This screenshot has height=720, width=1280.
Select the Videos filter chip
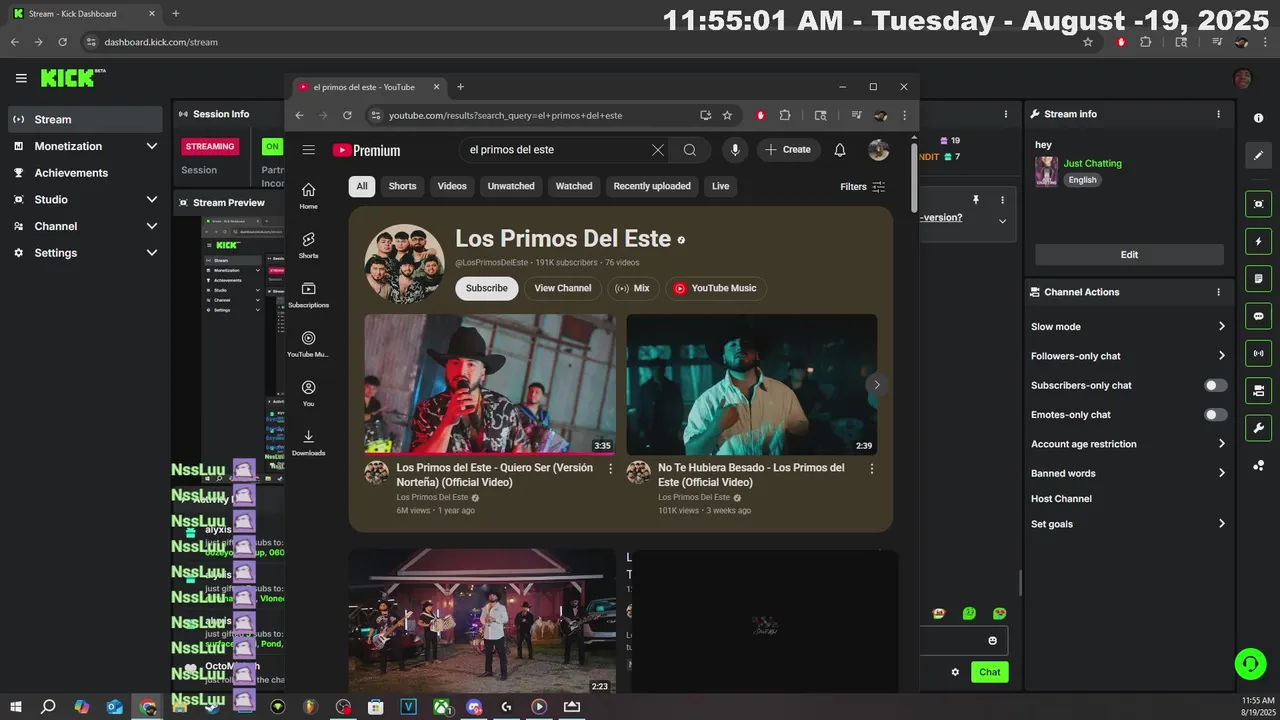click(452, 186)
